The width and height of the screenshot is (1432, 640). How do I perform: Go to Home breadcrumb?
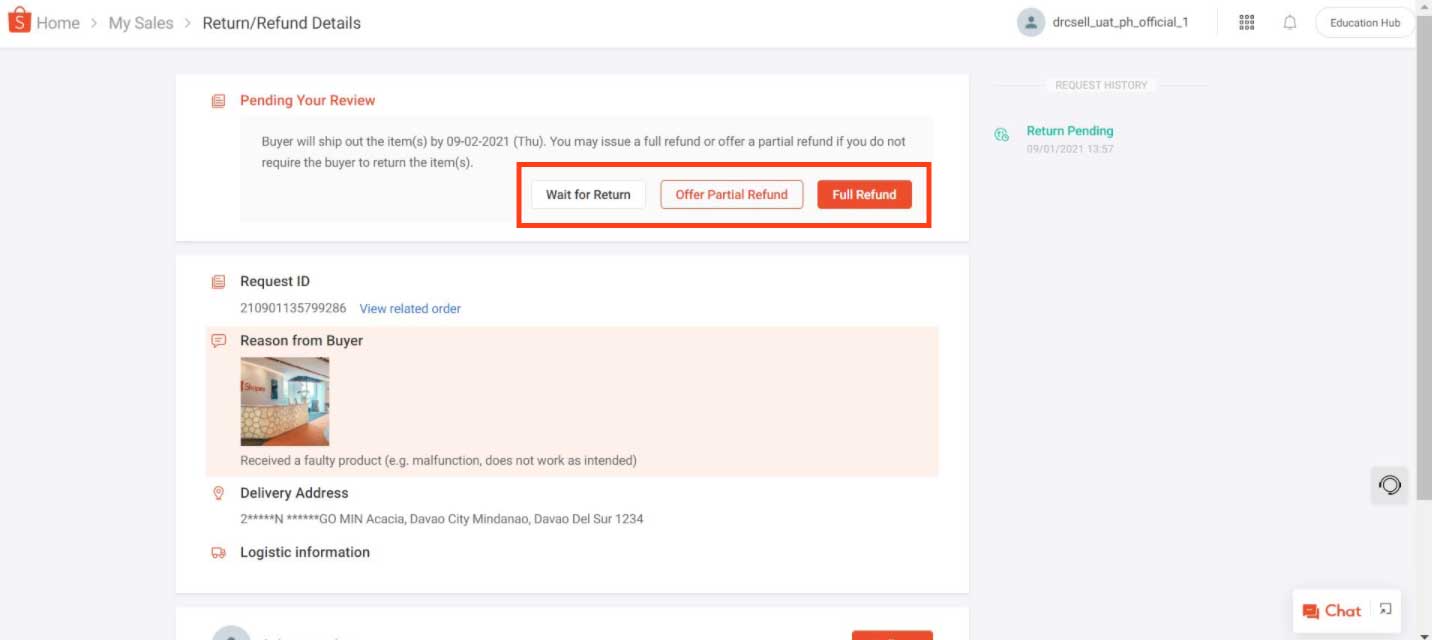pyautogui.click(x=58, y=23)
